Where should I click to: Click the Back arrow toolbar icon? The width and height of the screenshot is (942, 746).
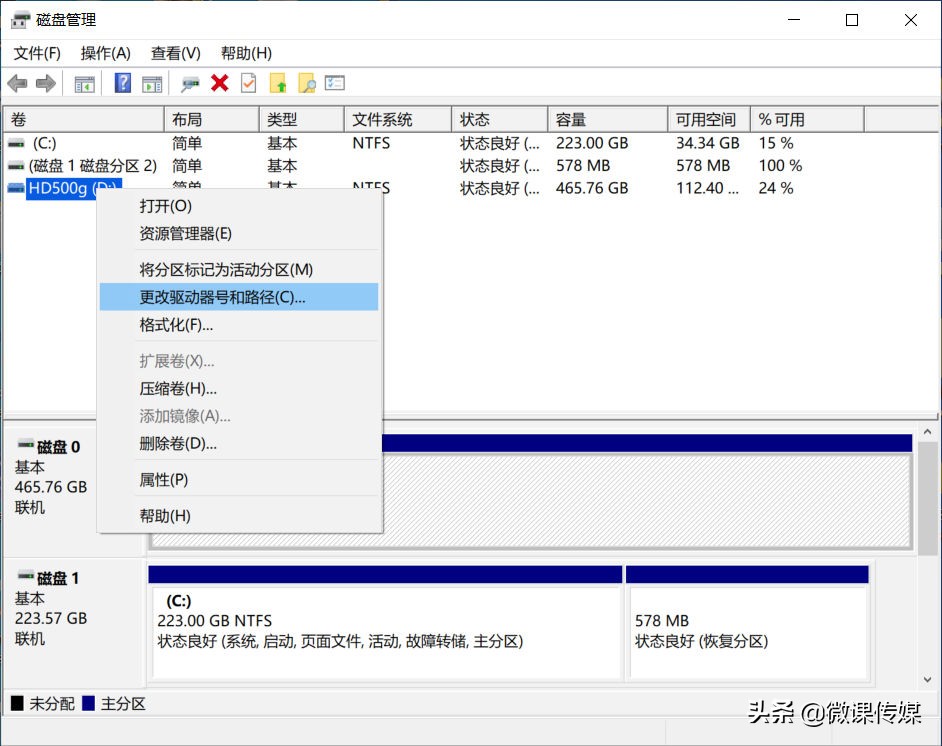click(x=17, y=83)
